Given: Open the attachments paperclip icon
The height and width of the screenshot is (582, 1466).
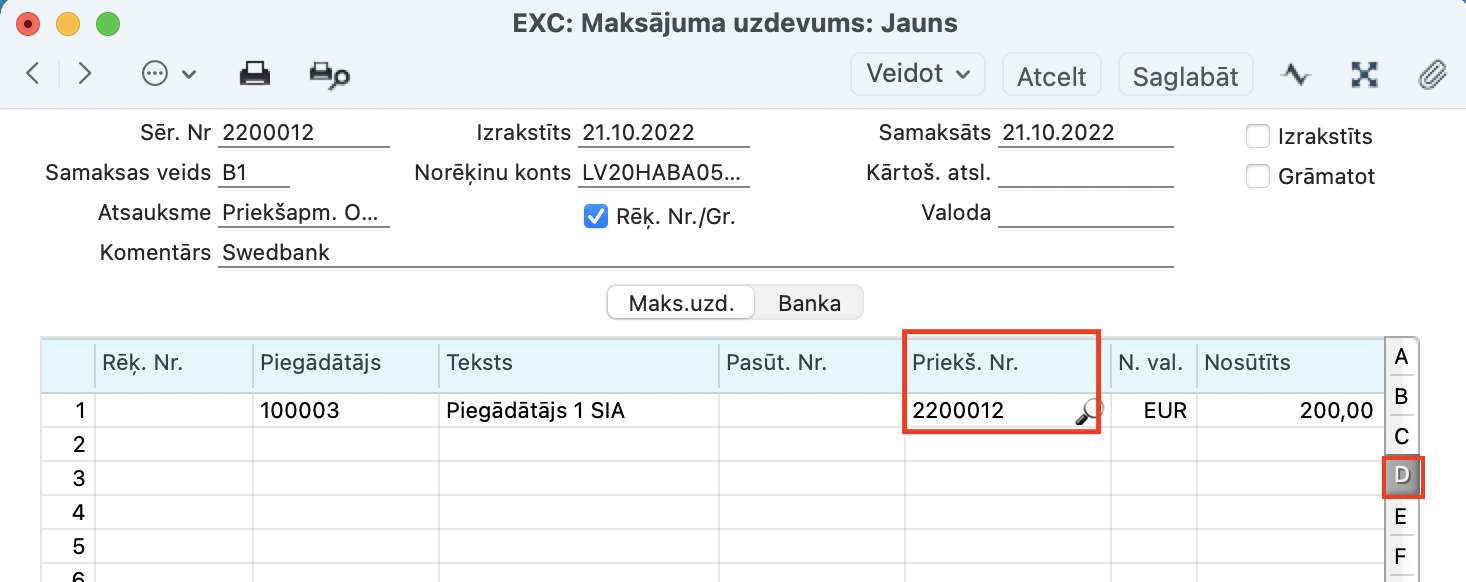Looking at the screenshot, I should (x=1433, y=74).
